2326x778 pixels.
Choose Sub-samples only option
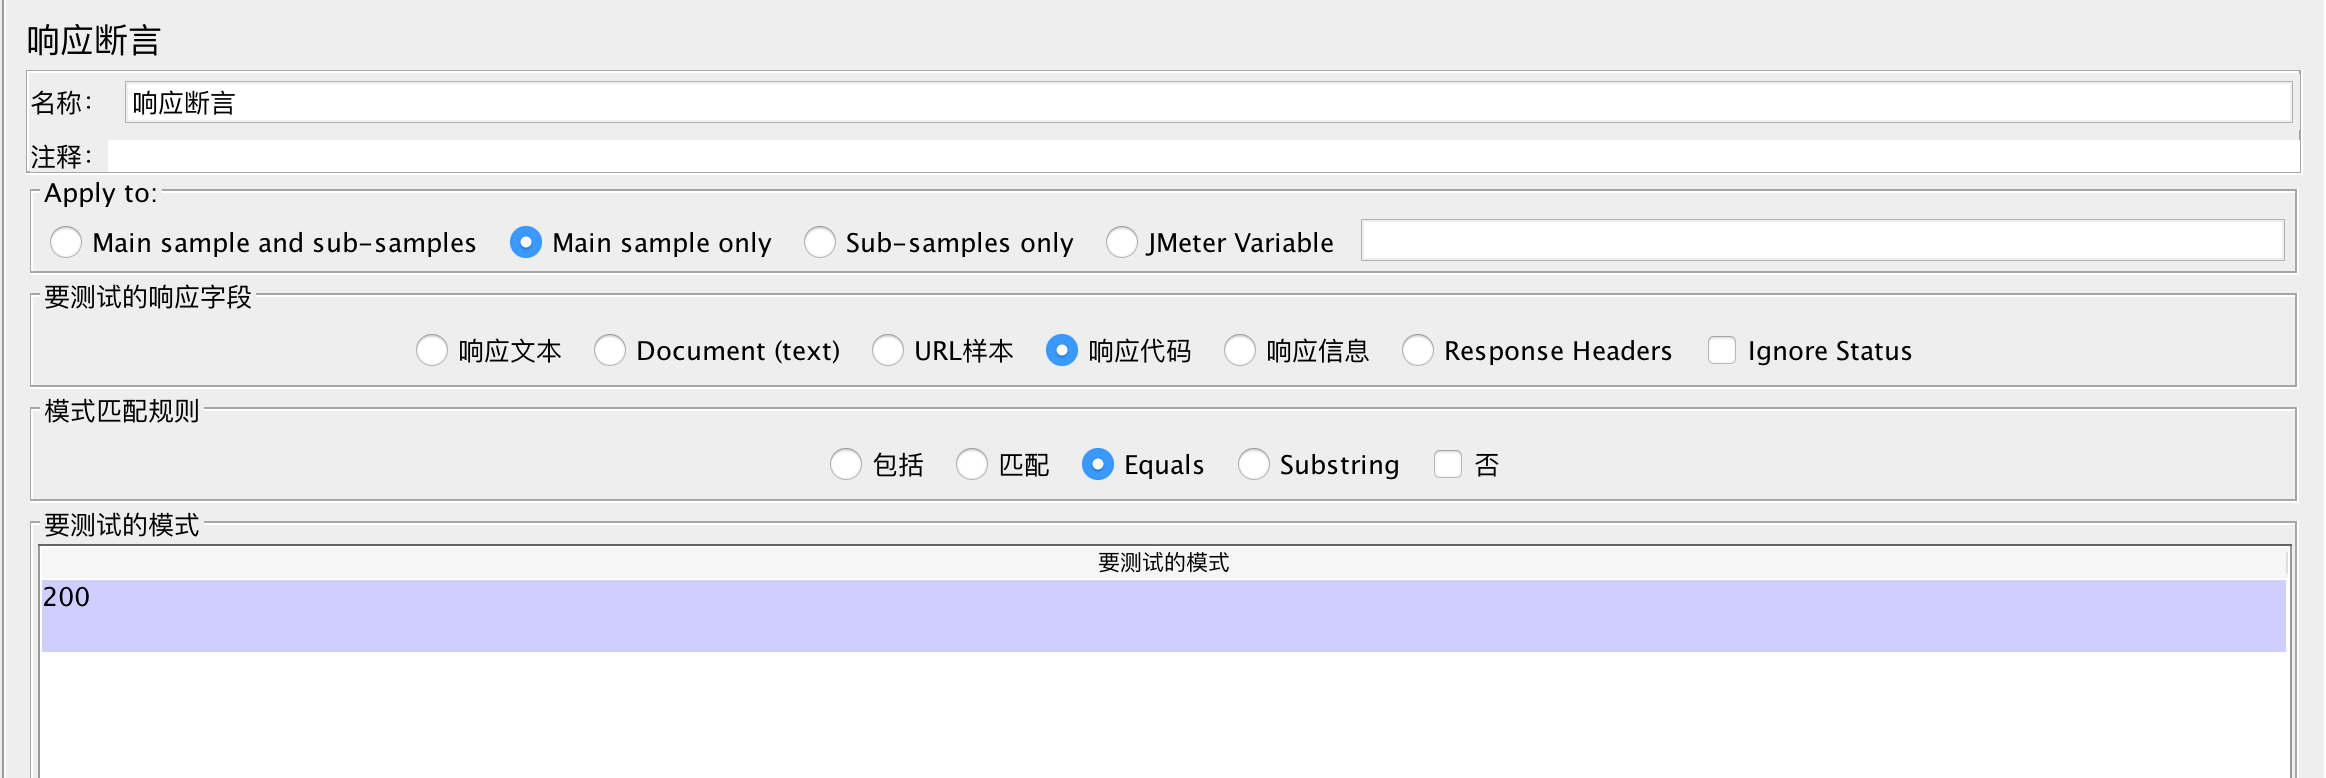pyautogui.click(x=820, y=242)
